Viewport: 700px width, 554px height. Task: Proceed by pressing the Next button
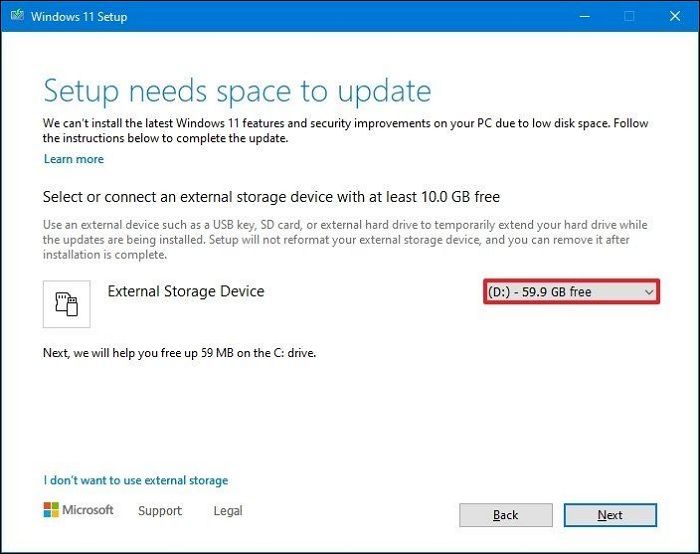coord(610,515)
